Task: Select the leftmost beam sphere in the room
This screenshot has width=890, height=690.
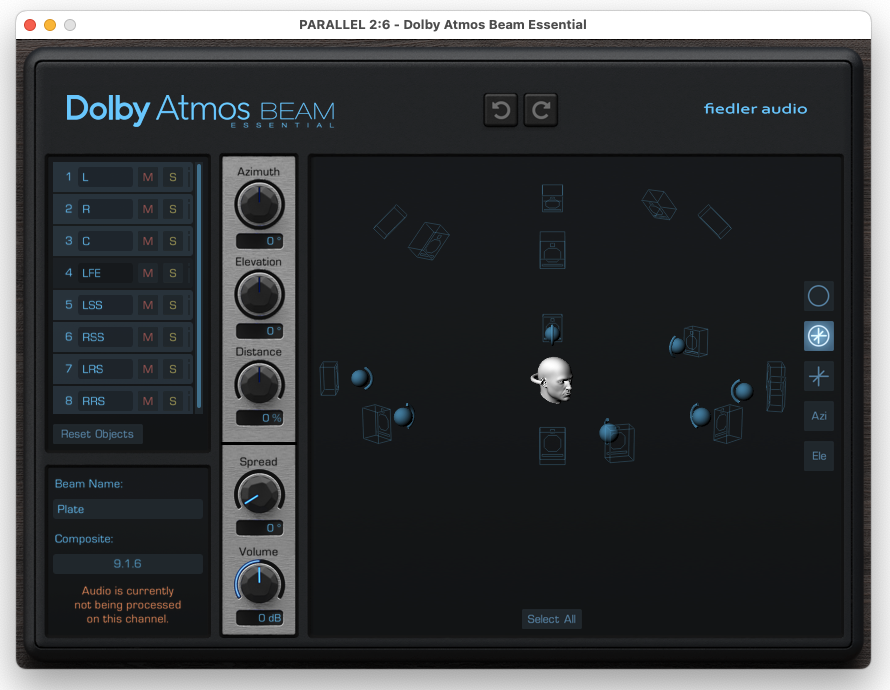Action: pyautogui.click(x=360, y=378)
